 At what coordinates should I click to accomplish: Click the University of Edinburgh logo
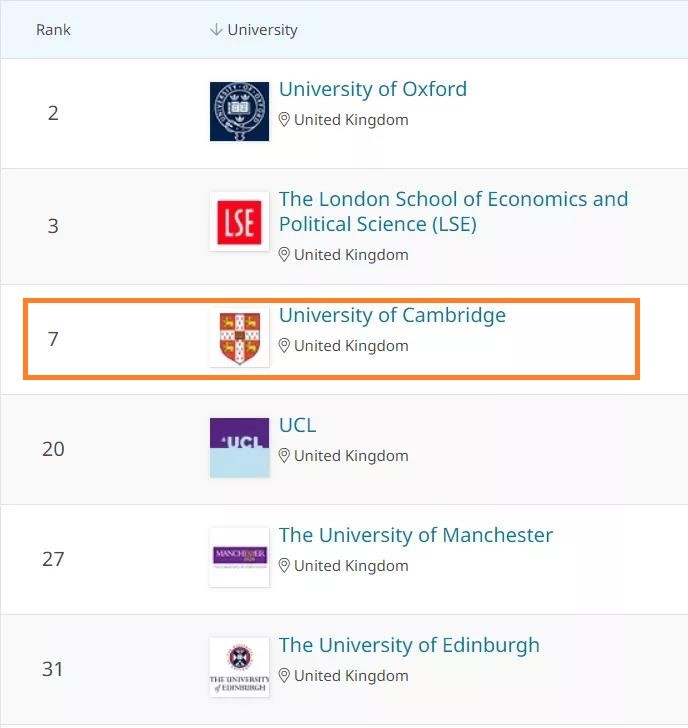pyautogui.click(x=239, y=668)
